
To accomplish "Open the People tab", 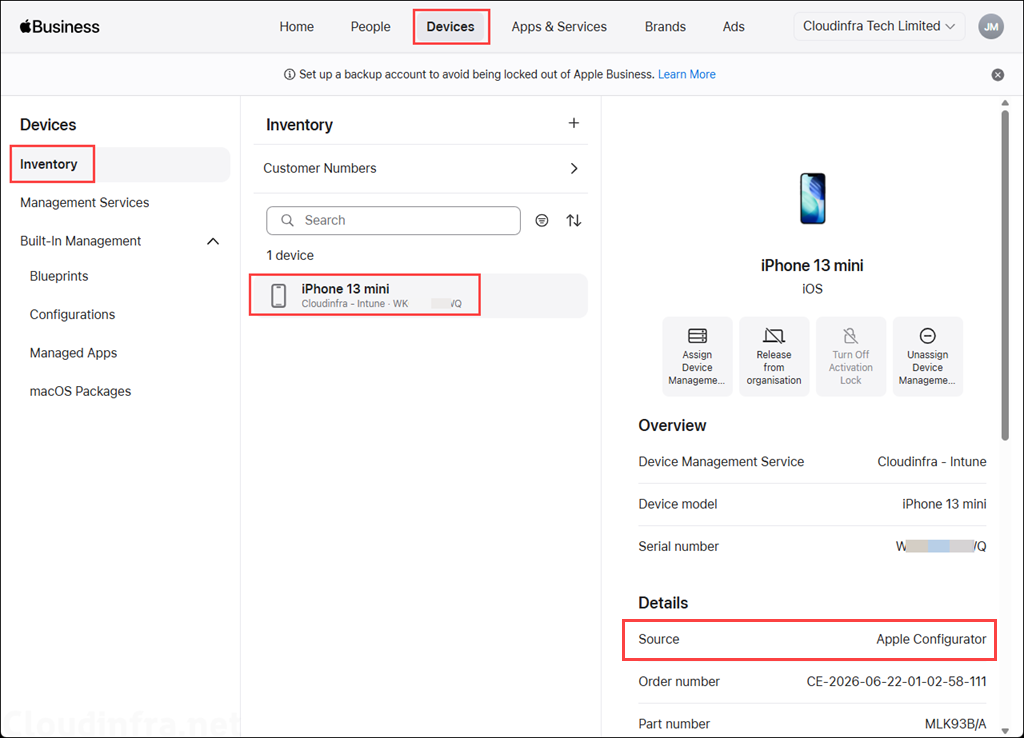I will click(370, 27).
